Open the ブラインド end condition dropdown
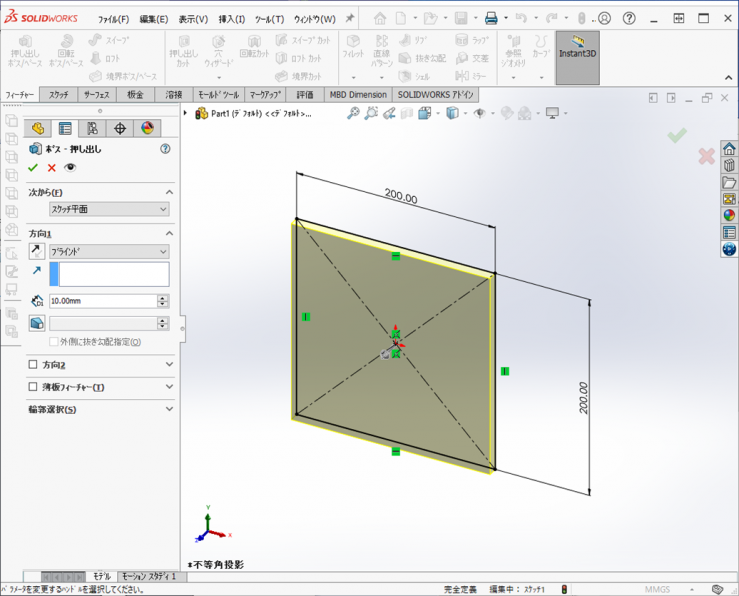The width and height of the screenshot is (739, 596). pos(109,252)
